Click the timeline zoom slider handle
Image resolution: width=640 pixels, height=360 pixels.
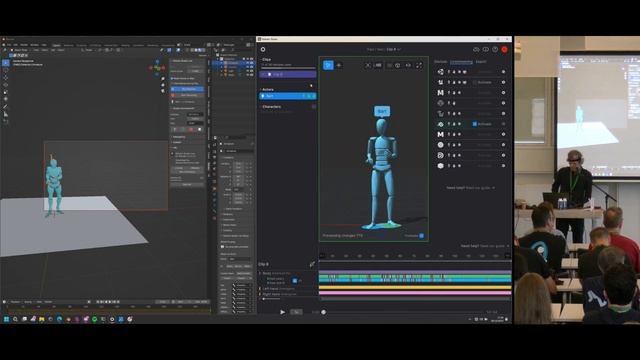click(x=264, y=299)
